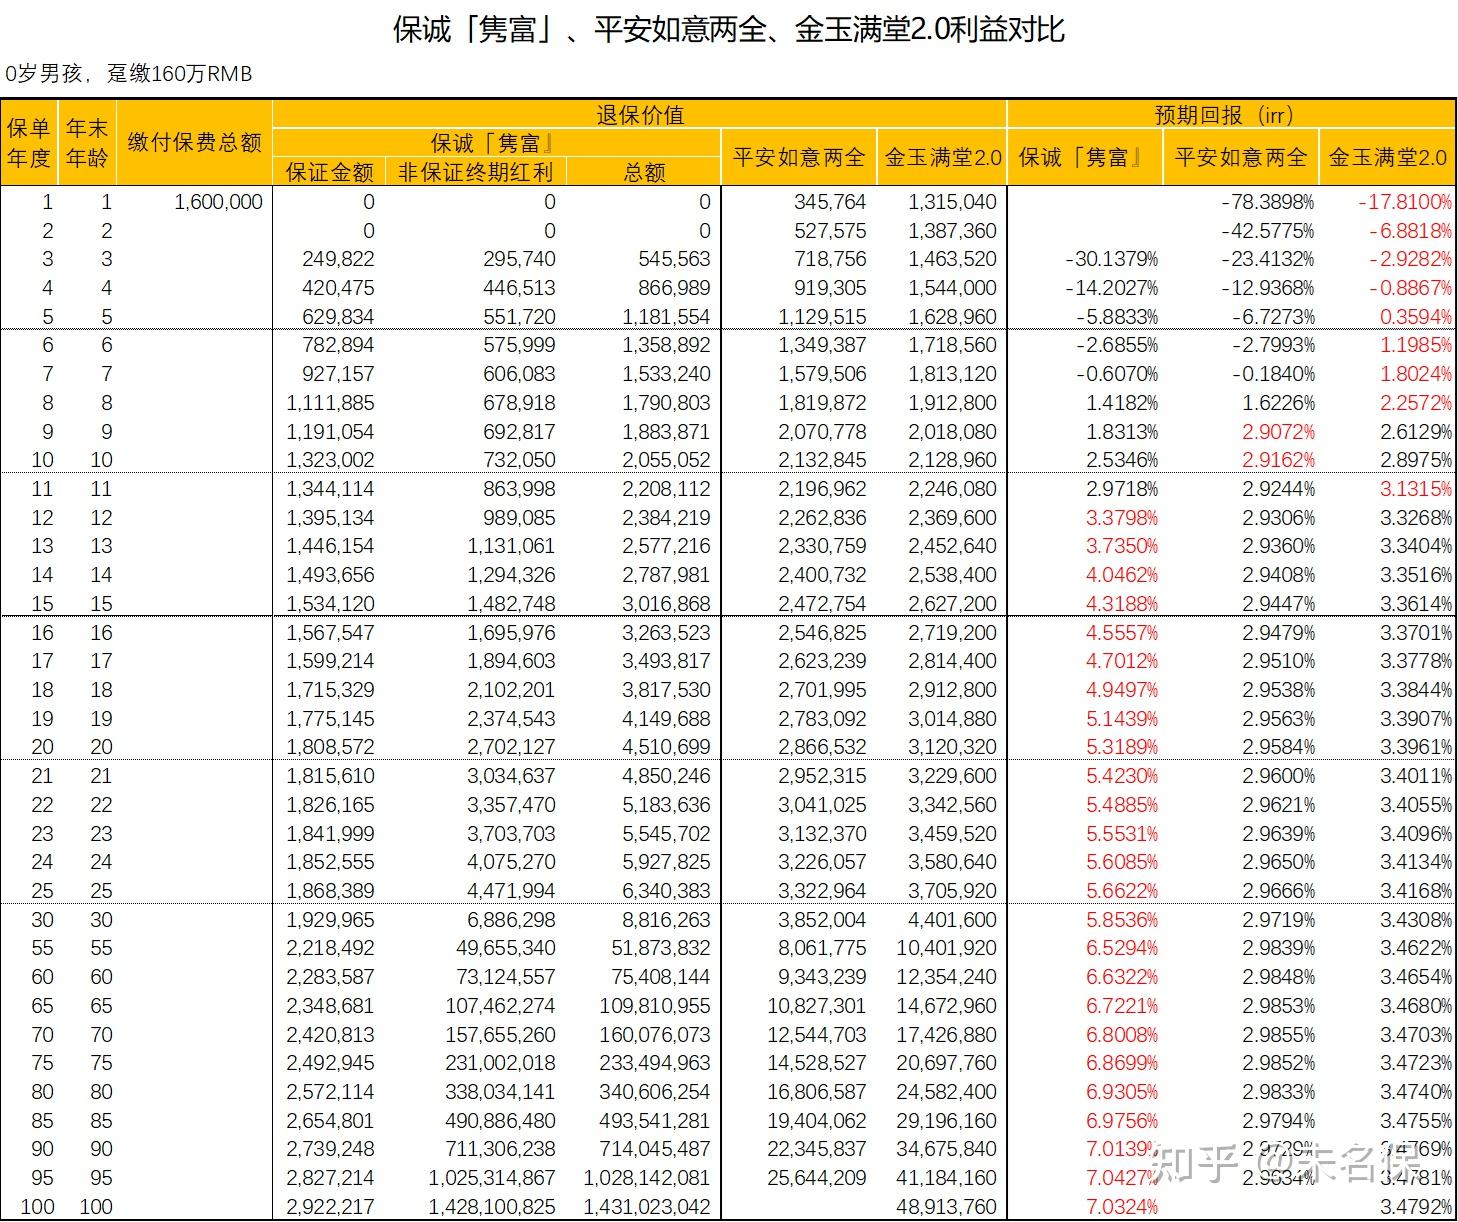The height and width of the screenshot is (1222, 1458).
Task: Click the 缴付保费总额 column header
Action: click(195, 142)
